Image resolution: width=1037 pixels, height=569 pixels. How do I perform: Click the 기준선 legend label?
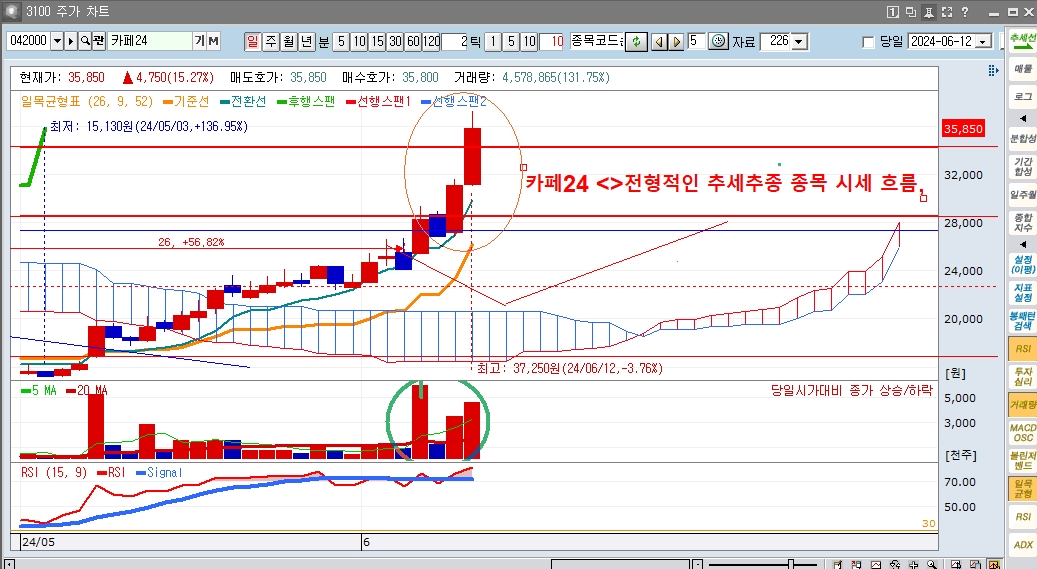(x=187, y=101)
